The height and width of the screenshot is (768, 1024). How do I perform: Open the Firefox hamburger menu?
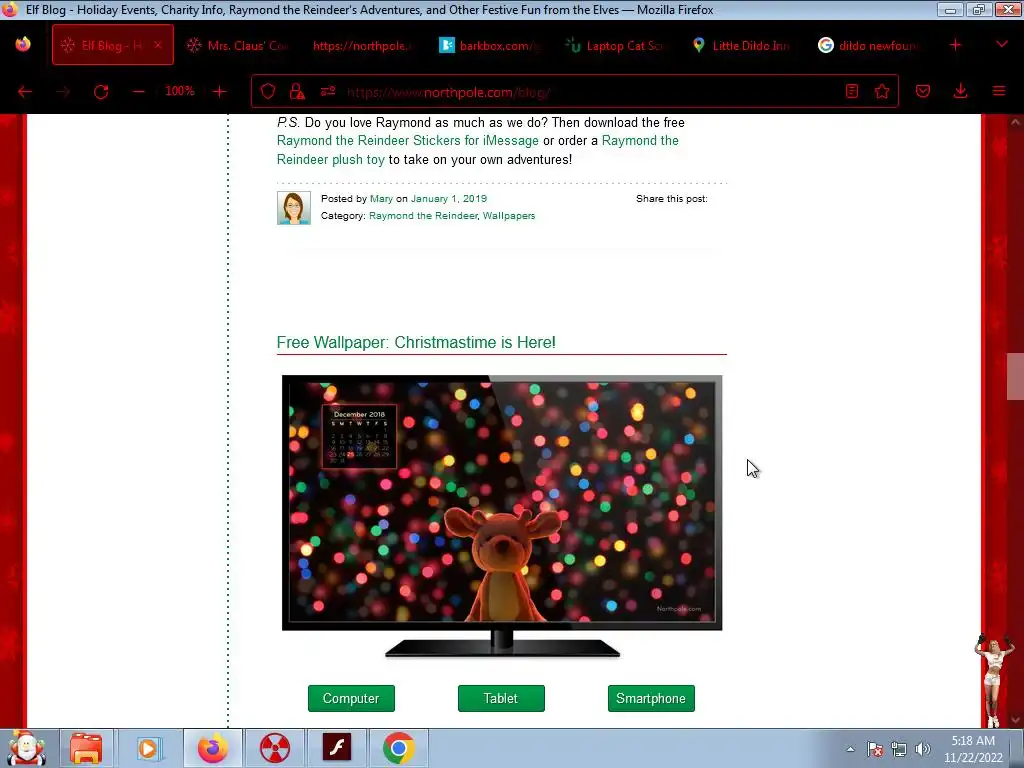tap(999, 91)
